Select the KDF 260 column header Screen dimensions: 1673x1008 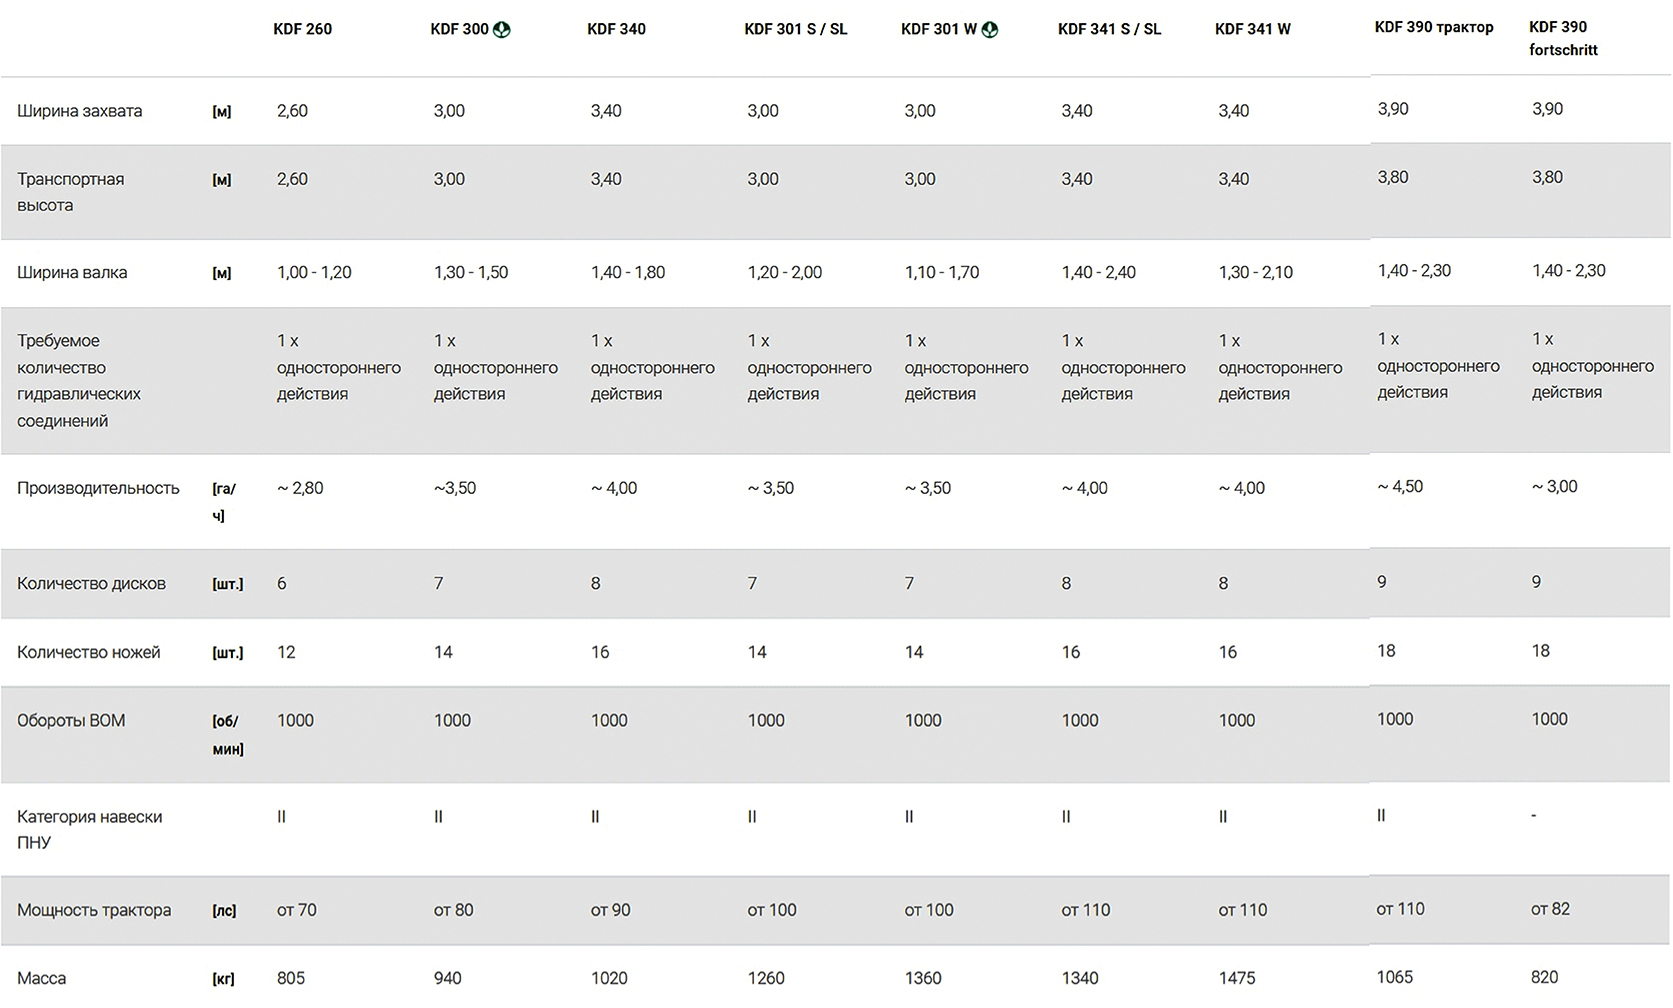pyautogui.click(x=302, y=29)
